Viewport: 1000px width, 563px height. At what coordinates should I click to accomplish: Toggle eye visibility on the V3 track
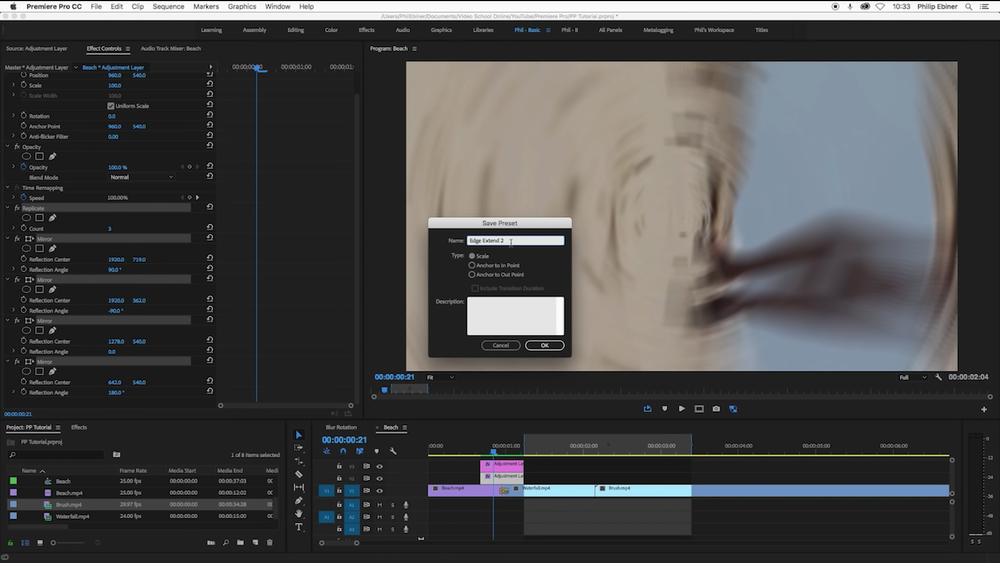(x=379, y=466)
